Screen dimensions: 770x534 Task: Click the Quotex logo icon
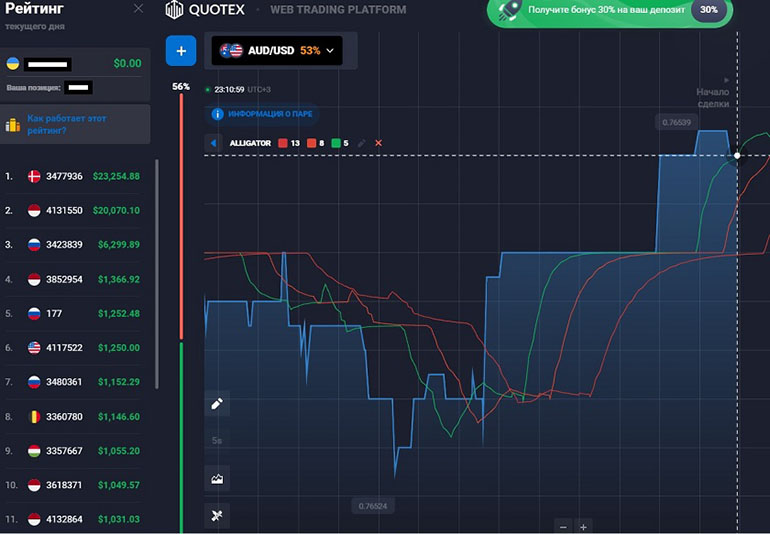[x=174, y=9]
